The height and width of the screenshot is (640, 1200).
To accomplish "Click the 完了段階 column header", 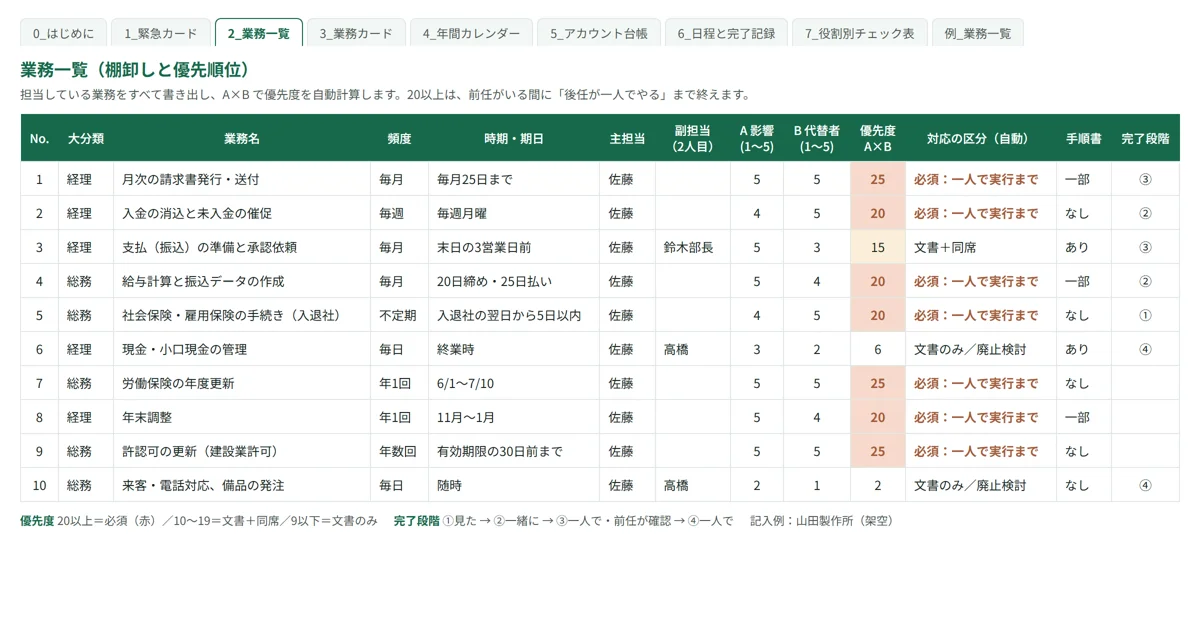I will pos(1145,138).
